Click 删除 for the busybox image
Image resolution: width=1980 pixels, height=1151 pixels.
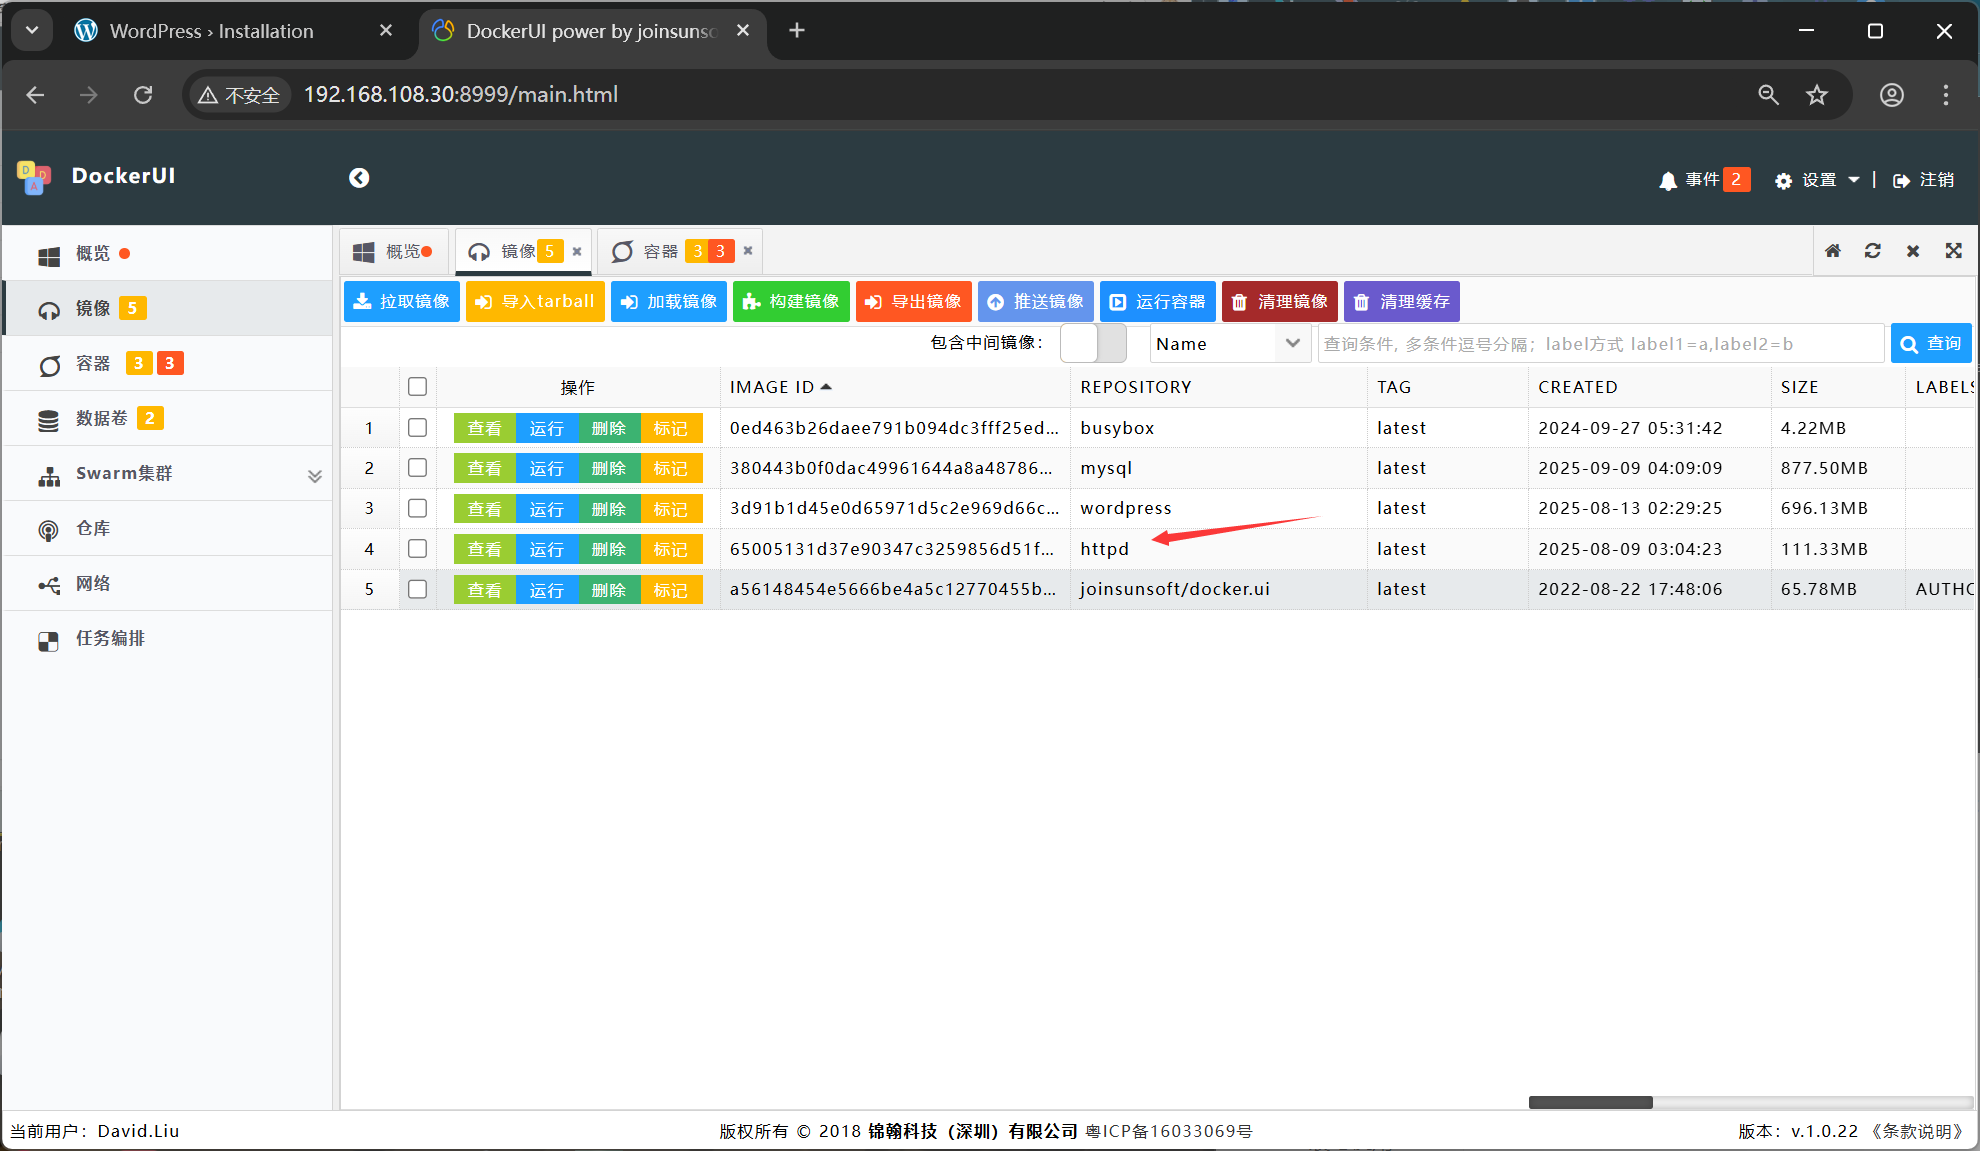tap(609, 428)
